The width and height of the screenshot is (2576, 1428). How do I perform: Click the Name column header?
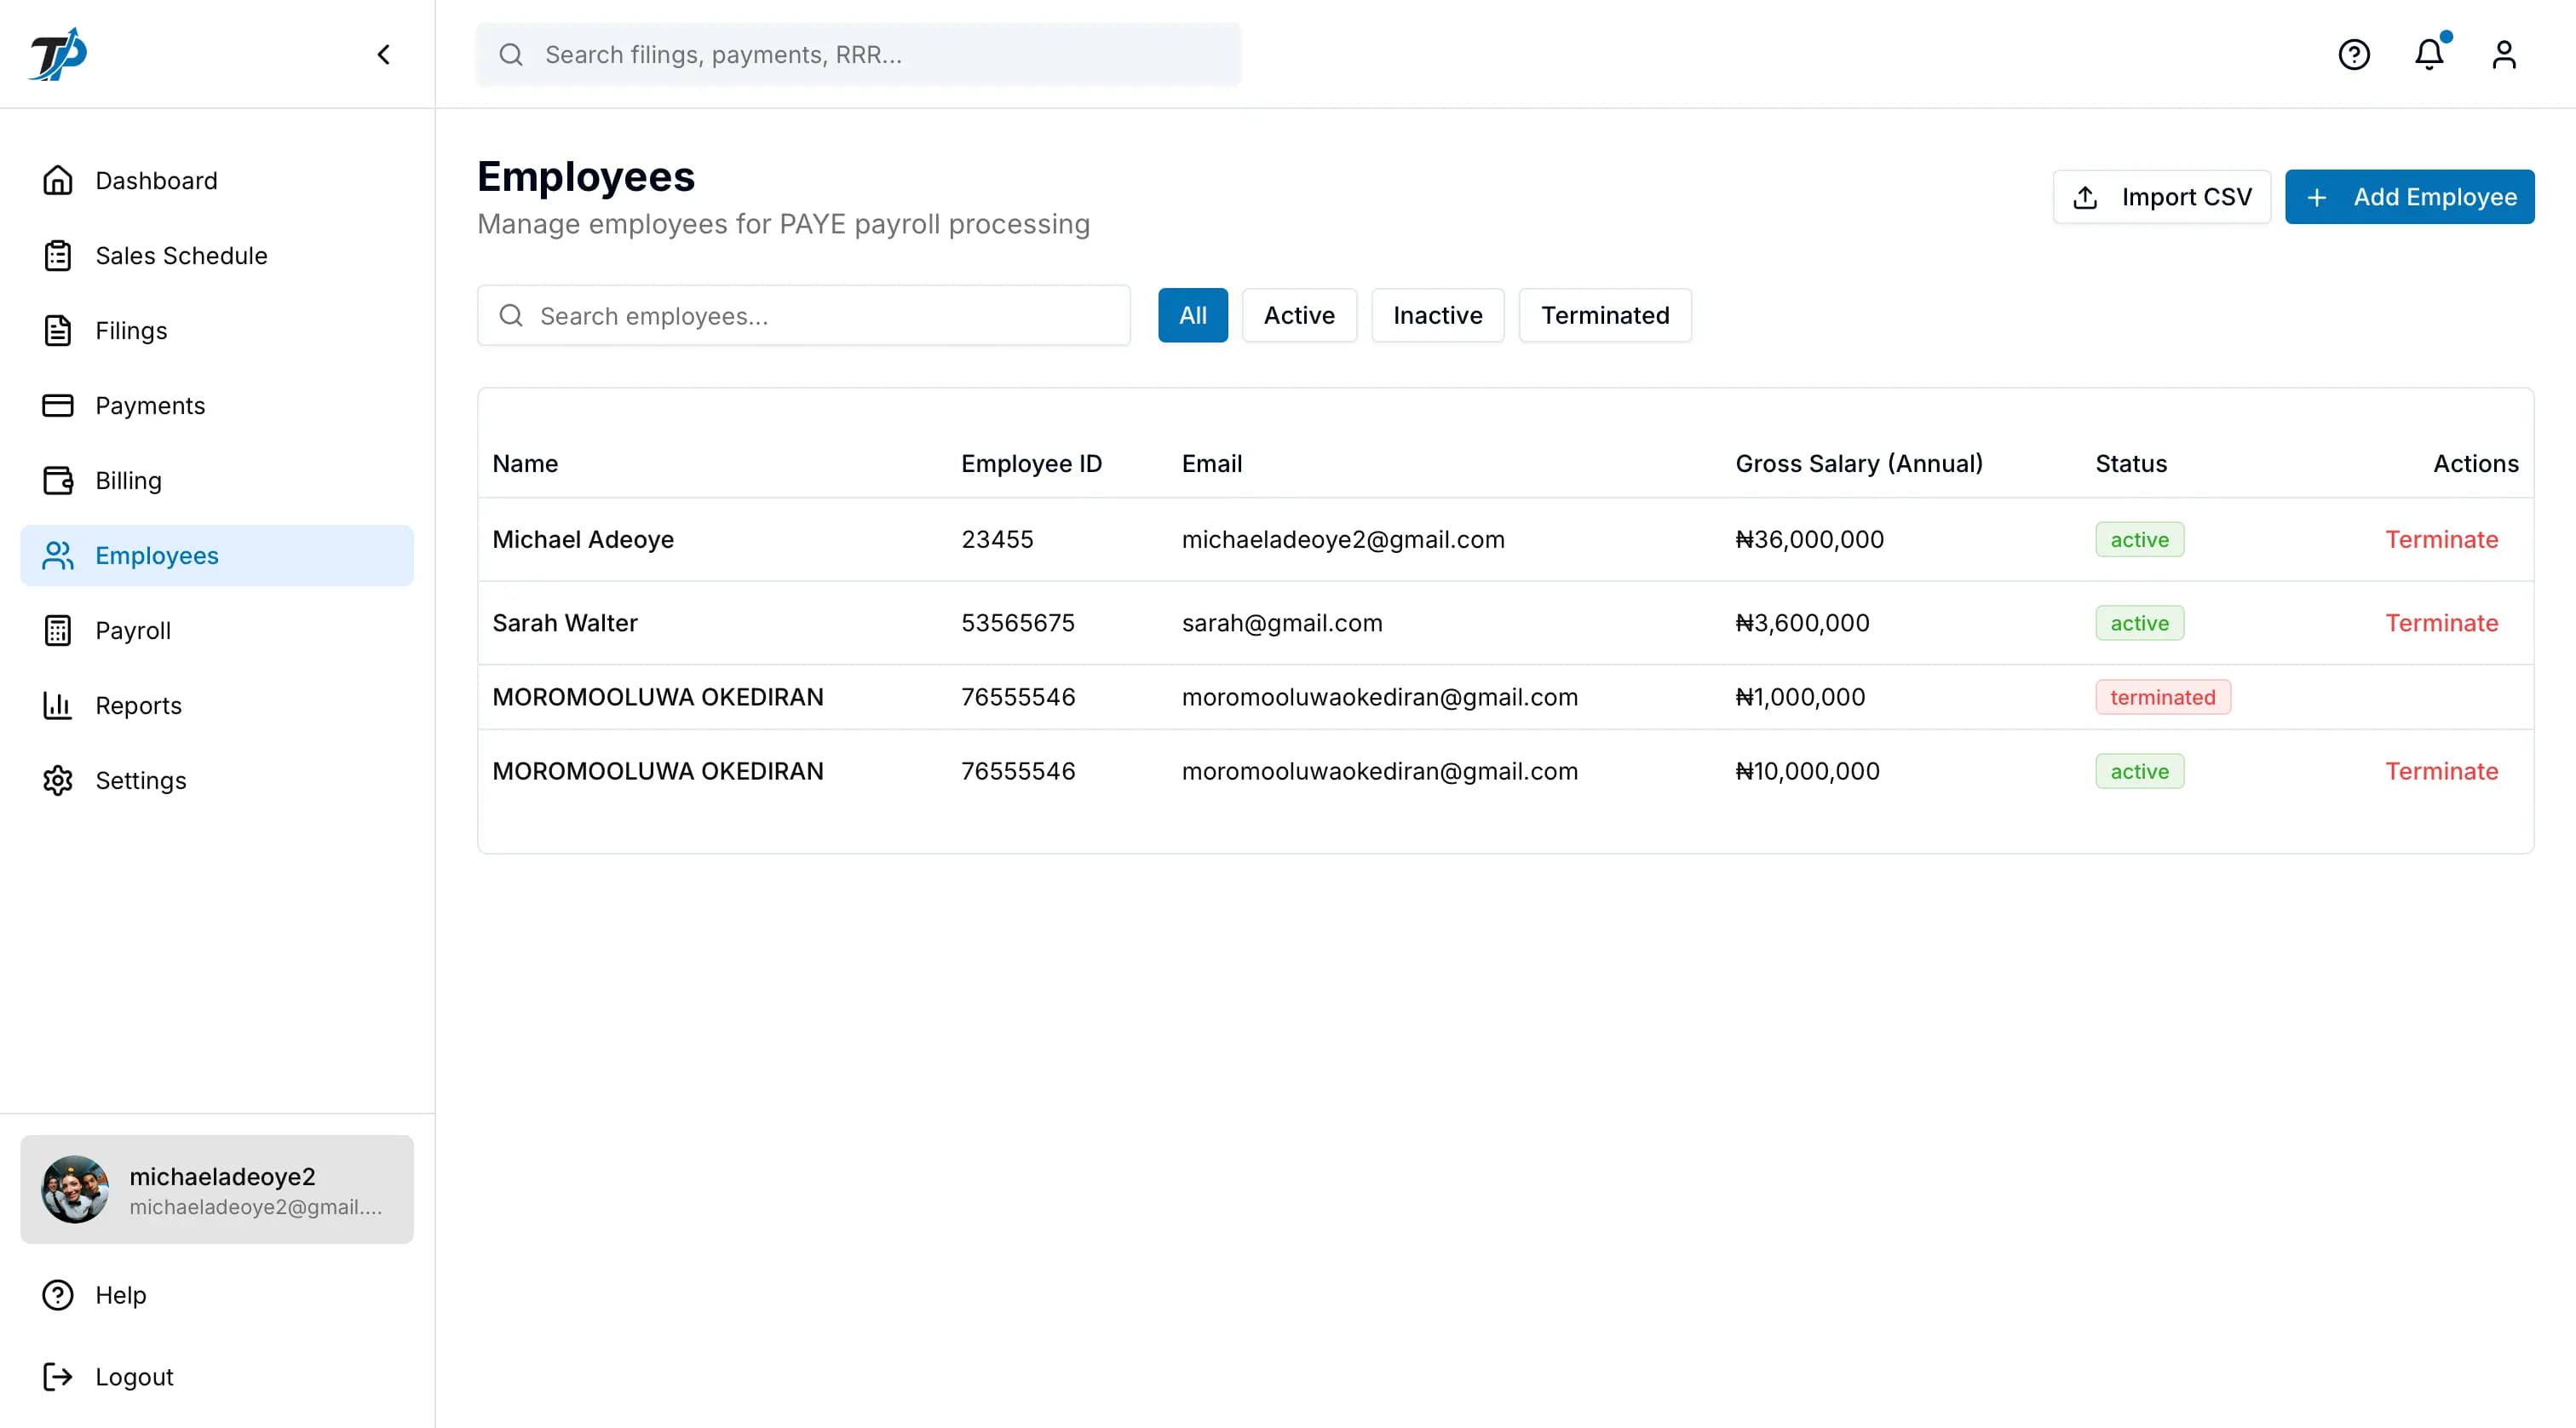coord(525,463)
